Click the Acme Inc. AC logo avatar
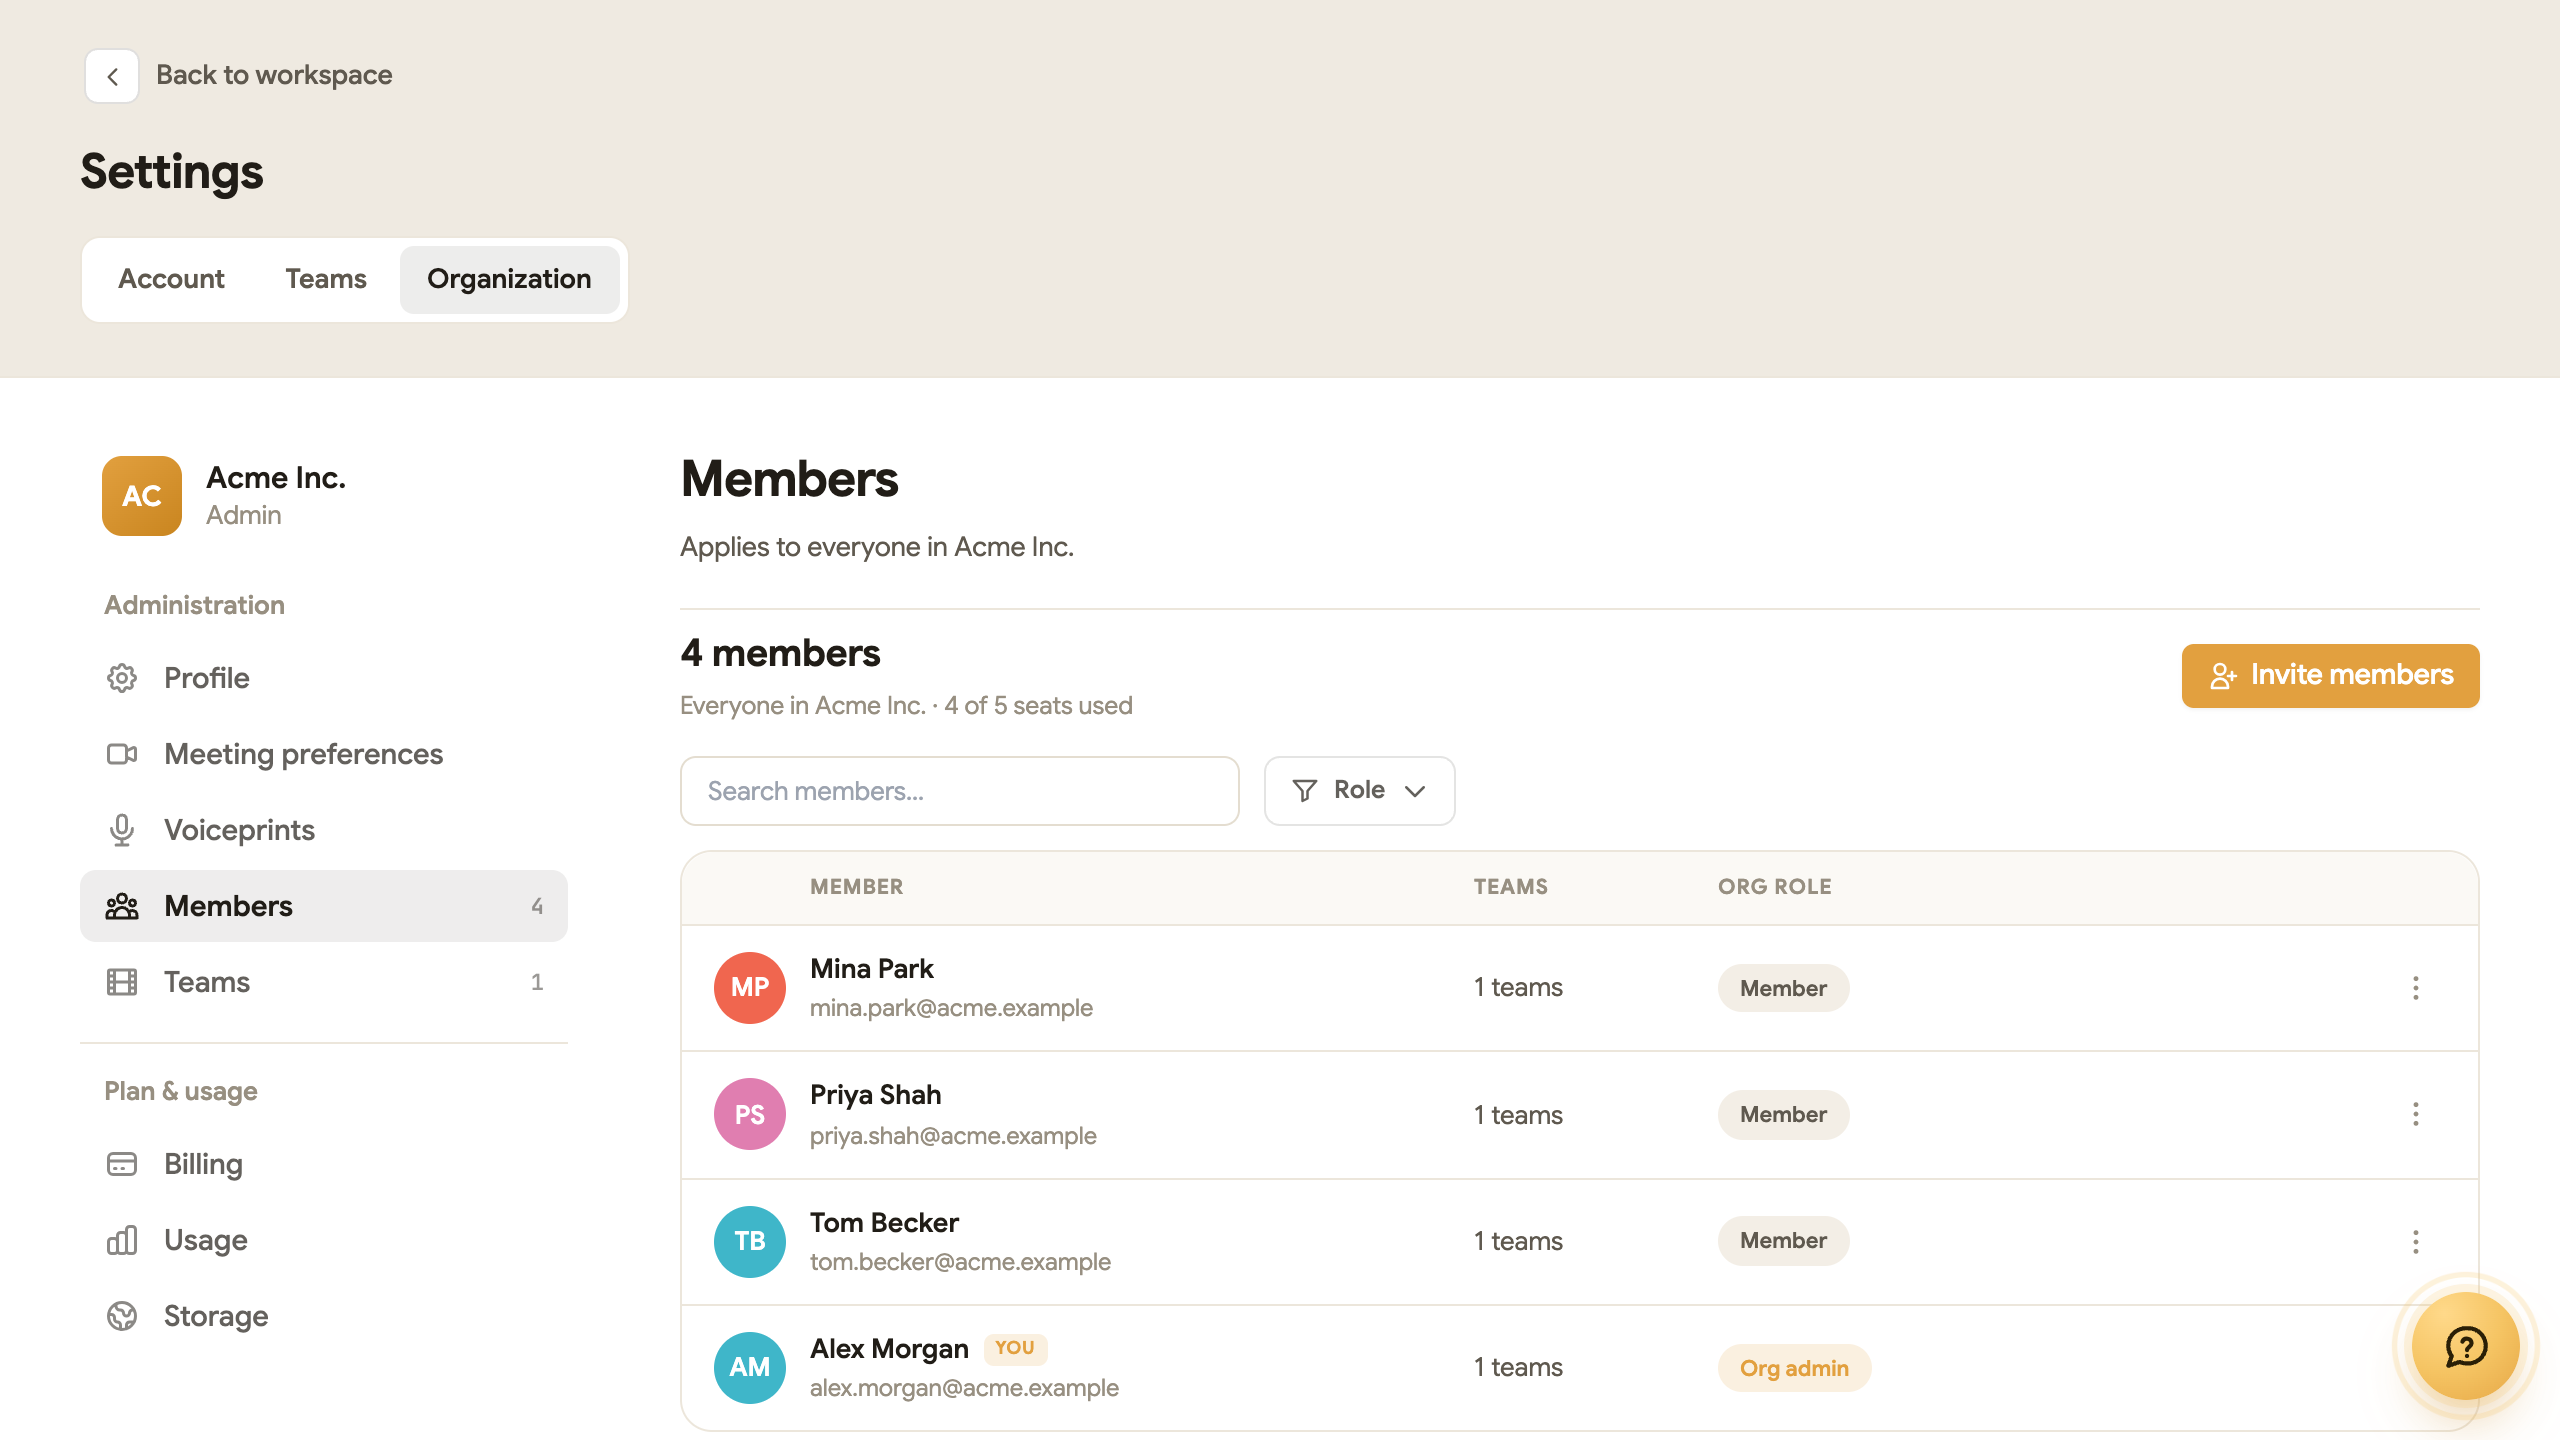The image size is (2560, 1440). [x=142, y=496]
